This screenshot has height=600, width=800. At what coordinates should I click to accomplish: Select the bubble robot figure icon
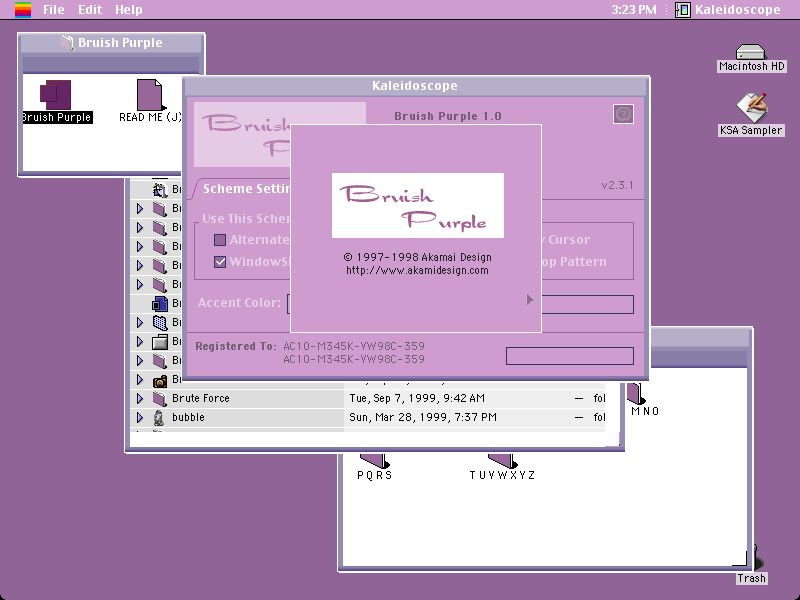[x=159, y=418]
